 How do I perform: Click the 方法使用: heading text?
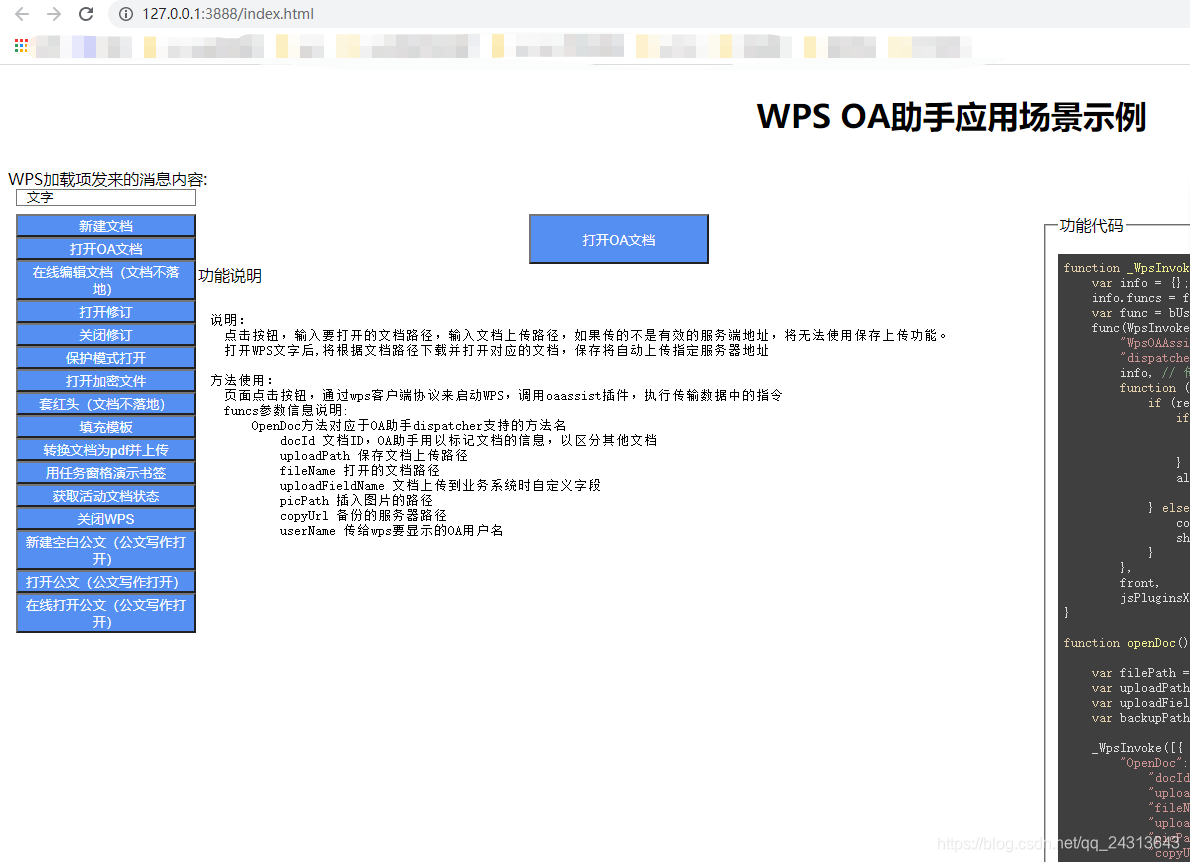point(241,380)
